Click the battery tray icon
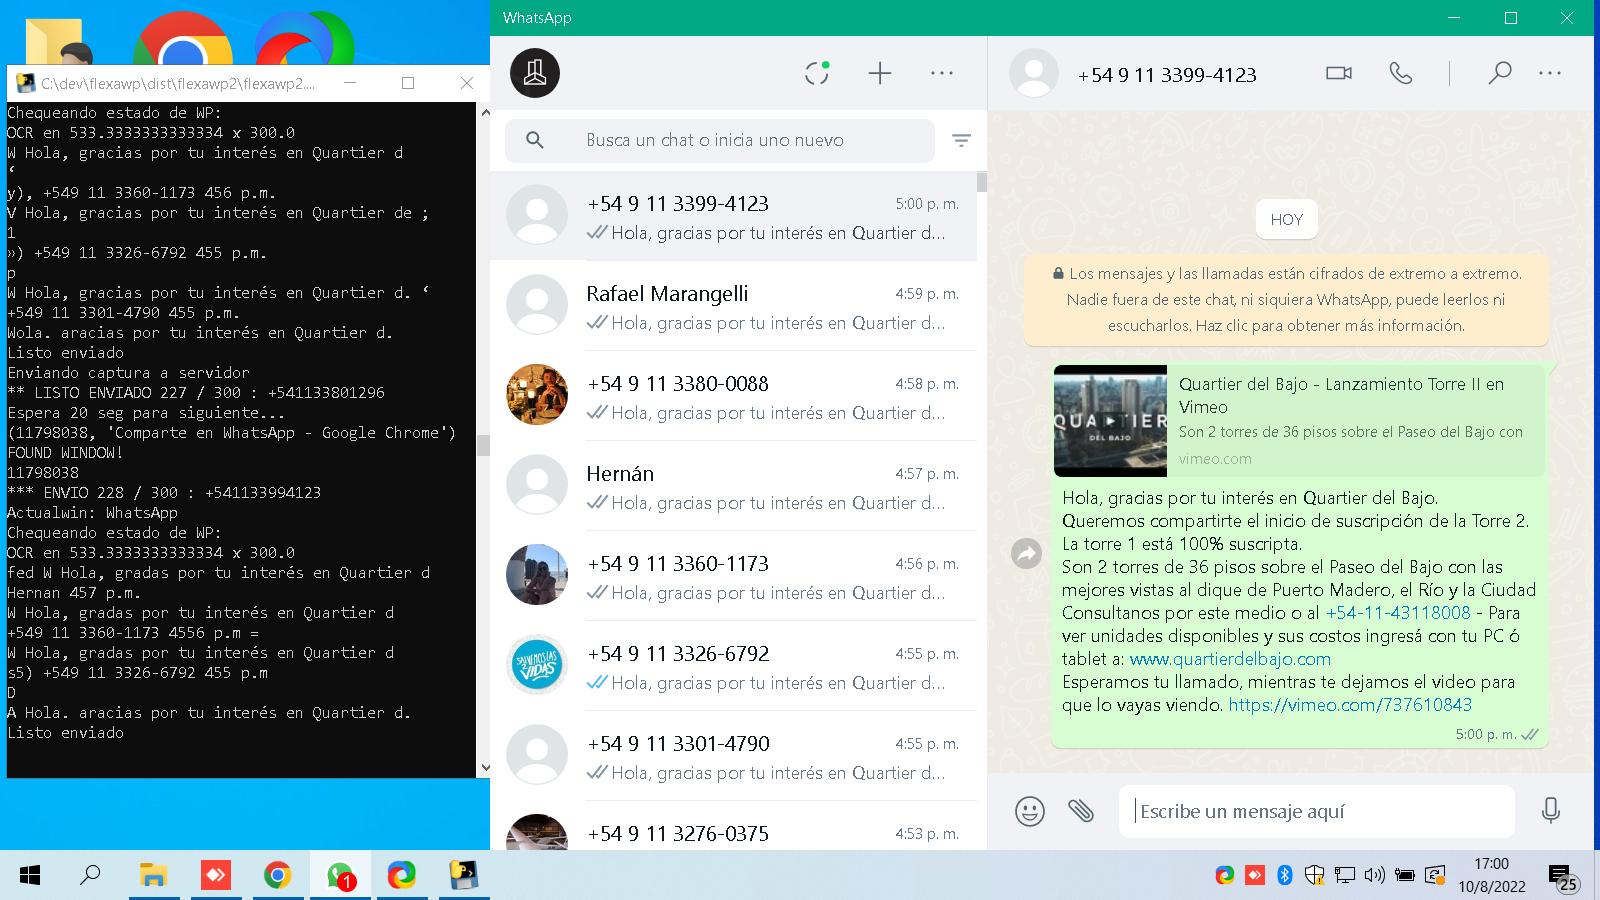The image size is (1600, 900). [x=1405, y=876]
